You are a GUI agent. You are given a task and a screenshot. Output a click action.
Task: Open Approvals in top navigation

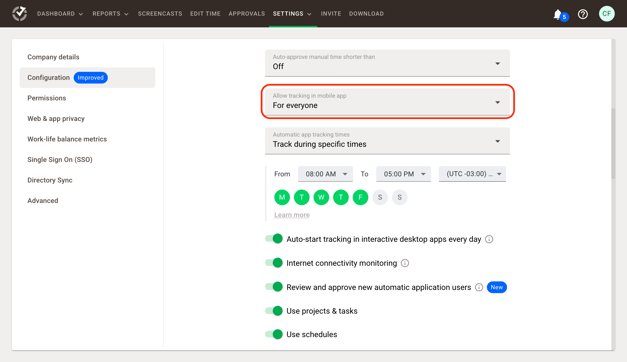[247, 14]
